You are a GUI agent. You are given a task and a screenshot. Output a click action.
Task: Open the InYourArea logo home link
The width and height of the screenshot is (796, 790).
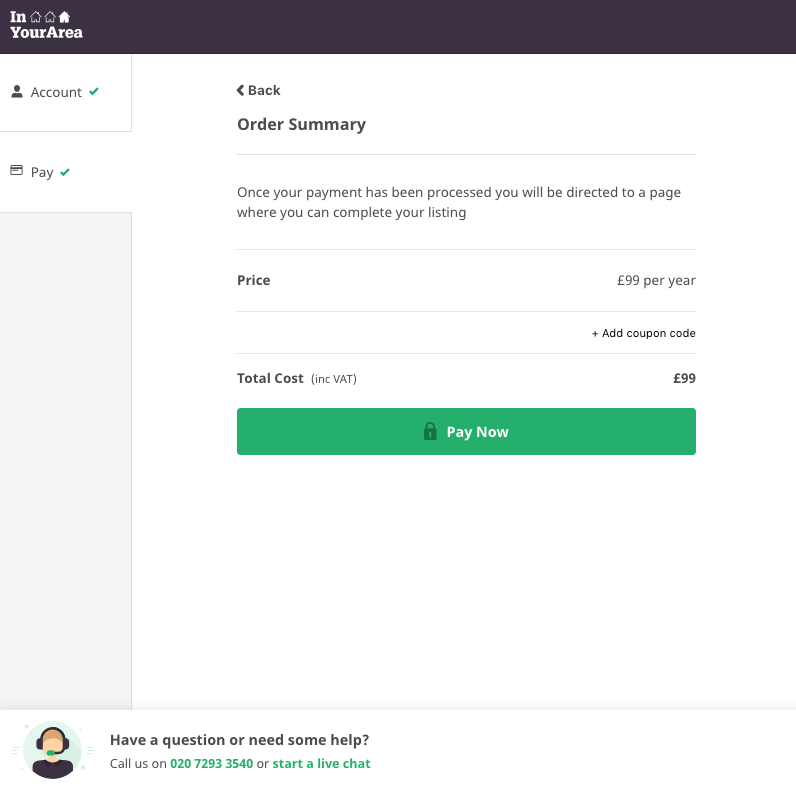(x=46, y=25)
